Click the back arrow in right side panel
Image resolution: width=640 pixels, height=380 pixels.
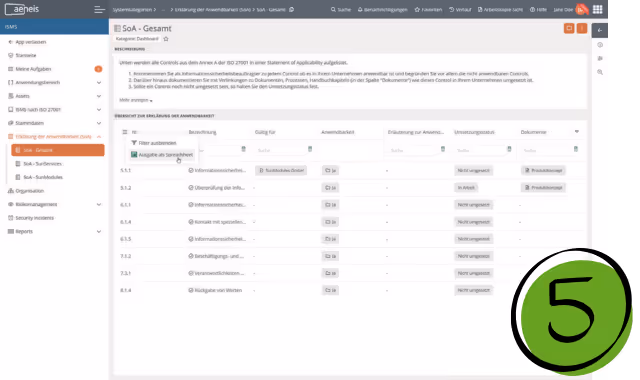(x=600, y=31)
